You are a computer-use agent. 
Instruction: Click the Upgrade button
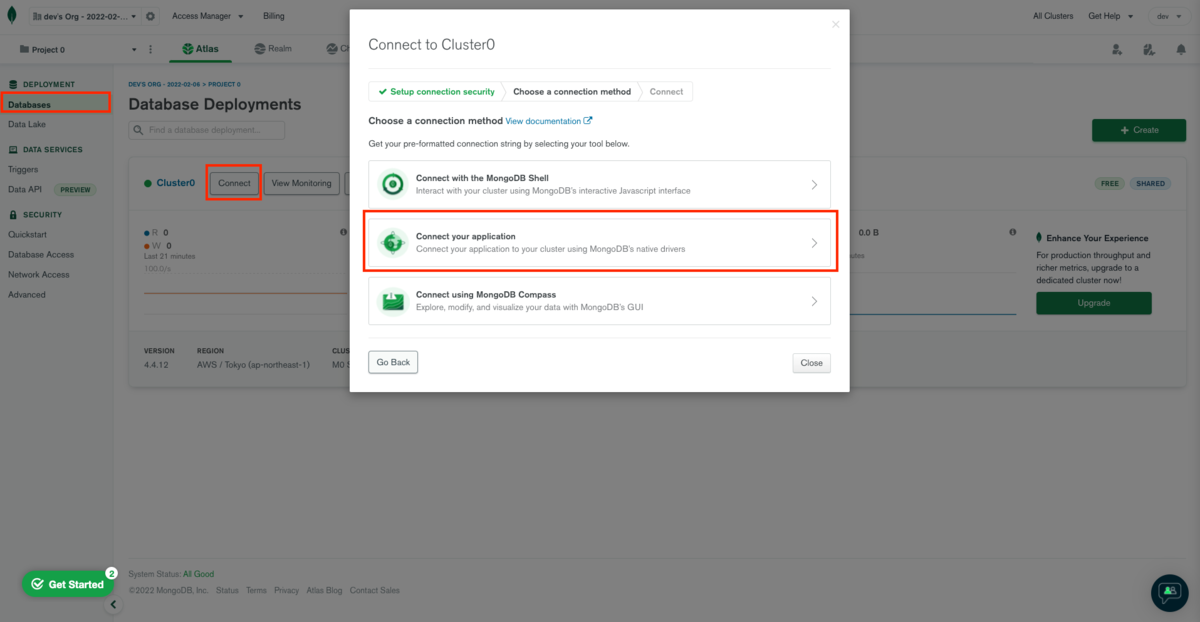pyautogui.click(x=1093, y=303)
